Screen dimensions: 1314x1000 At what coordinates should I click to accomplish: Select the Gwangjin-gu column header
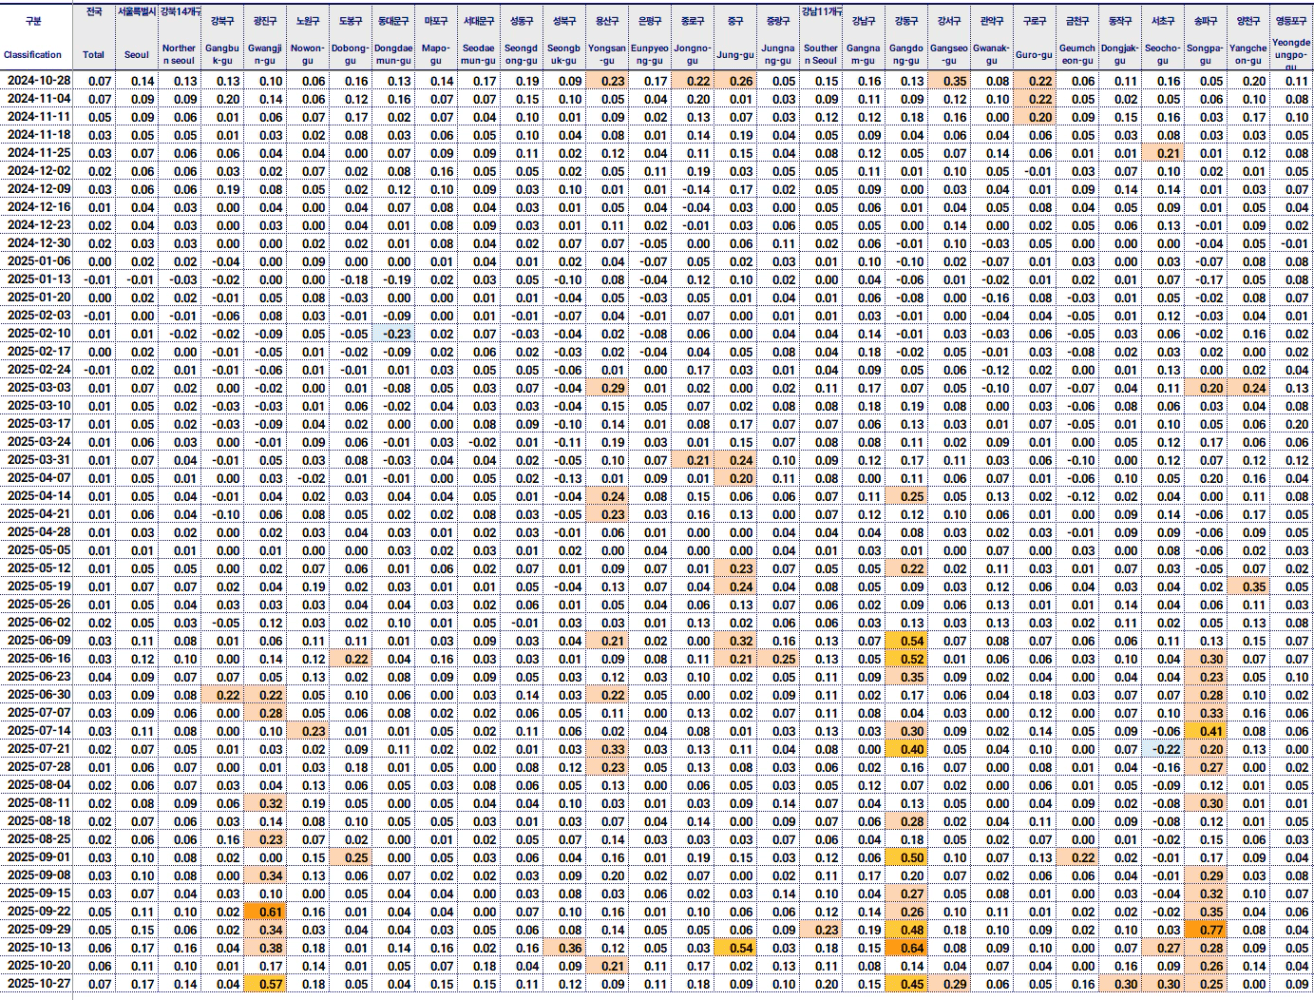pyautogui.click(x=265, y=54)
